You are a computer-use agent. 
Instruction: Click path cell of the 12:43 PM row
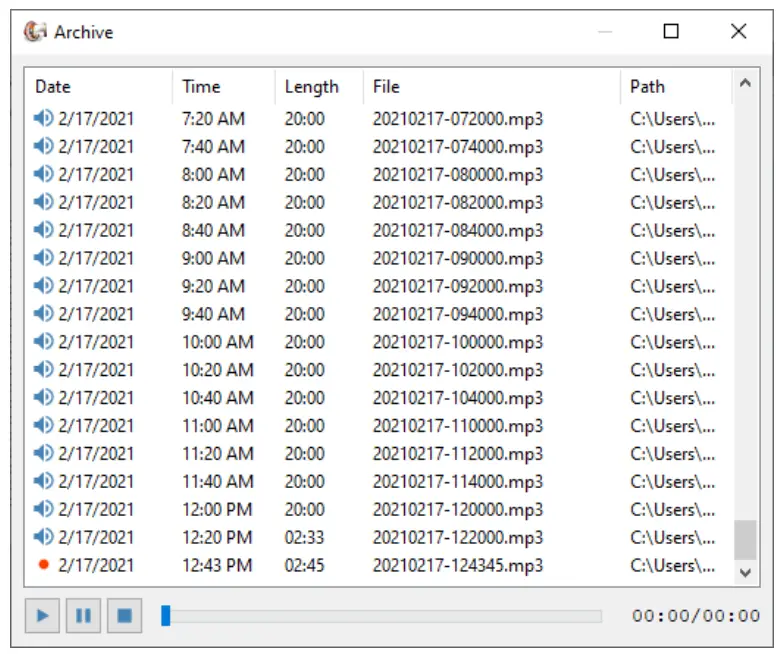click(x=673, y=565)
